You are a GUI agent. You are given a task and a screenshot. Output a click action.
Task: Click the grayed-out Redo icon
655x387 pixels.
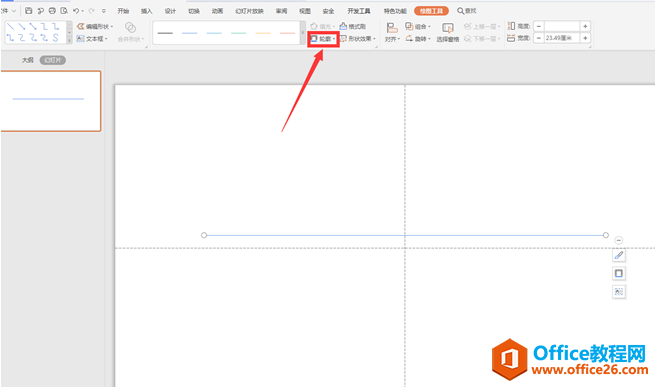(91, 11)
